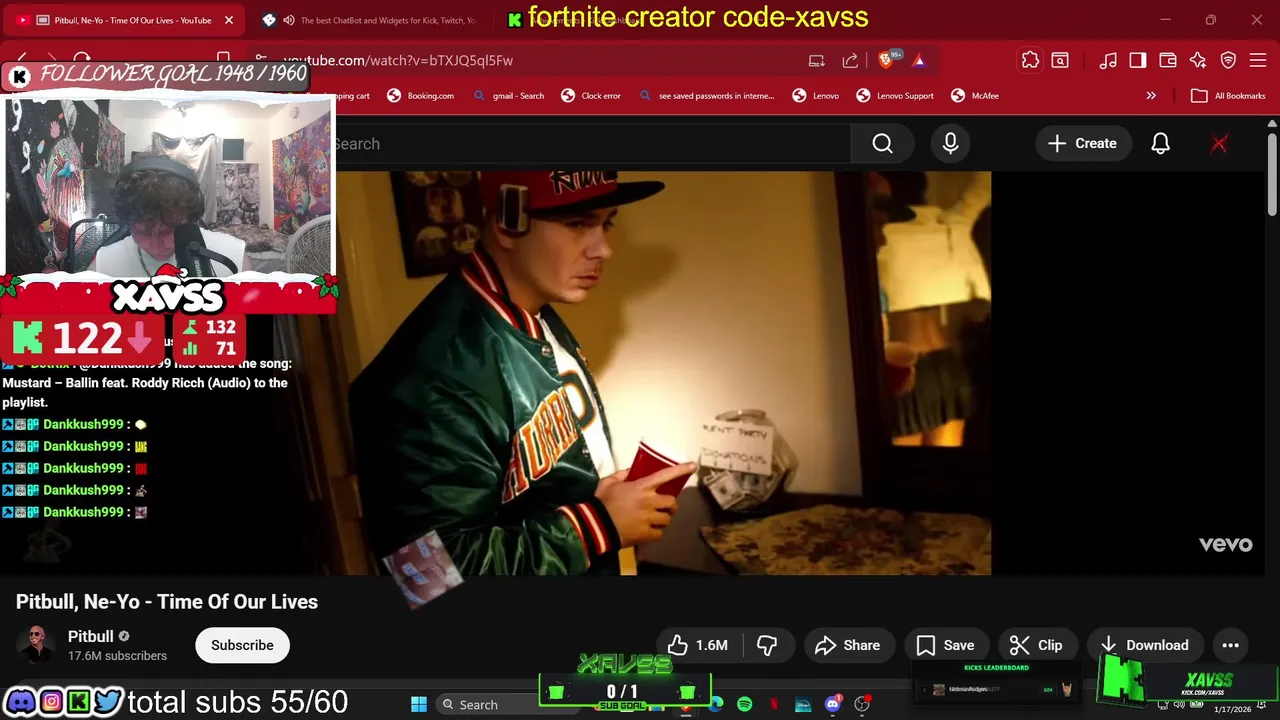This screenshot has width=1280, height=720.
Task: Open the tab search icon in toolbar
Action: 1060,60
